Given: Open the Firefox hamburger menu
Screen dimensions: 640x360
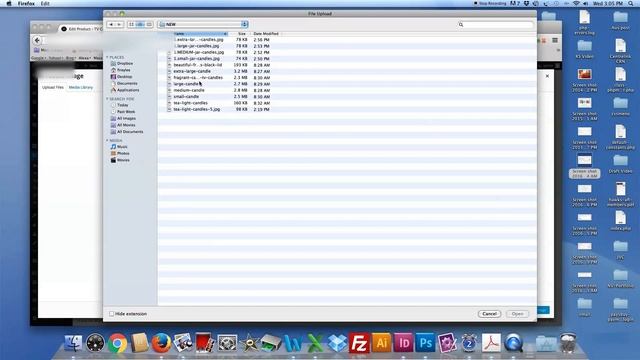Looking at the screenshot, I should click(555, 40).
